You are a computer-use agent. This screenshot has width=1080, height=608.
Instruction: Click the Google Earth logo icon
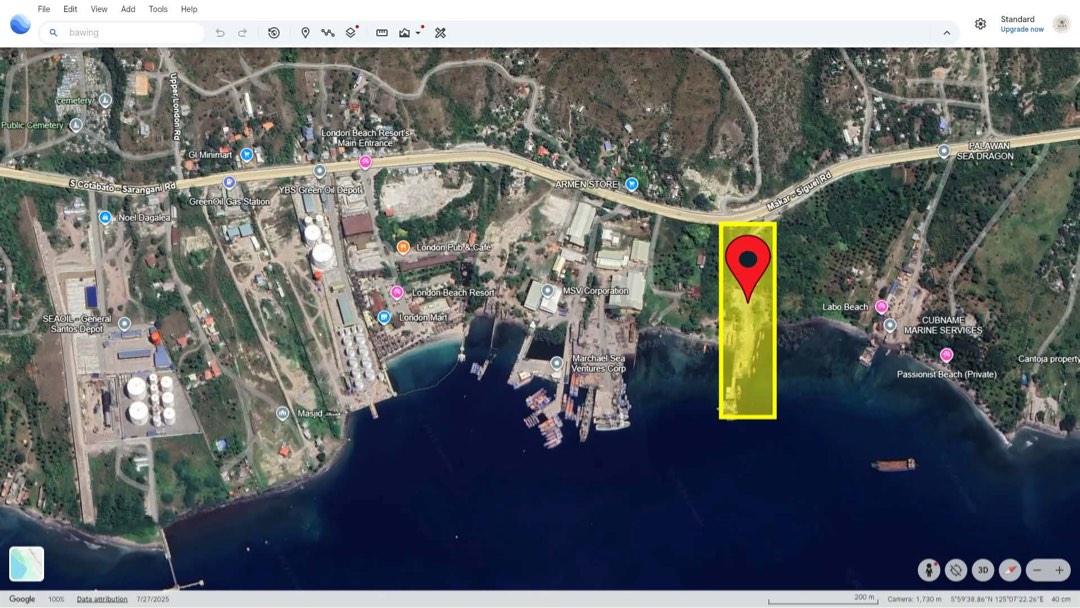click(x=20, y=24)
